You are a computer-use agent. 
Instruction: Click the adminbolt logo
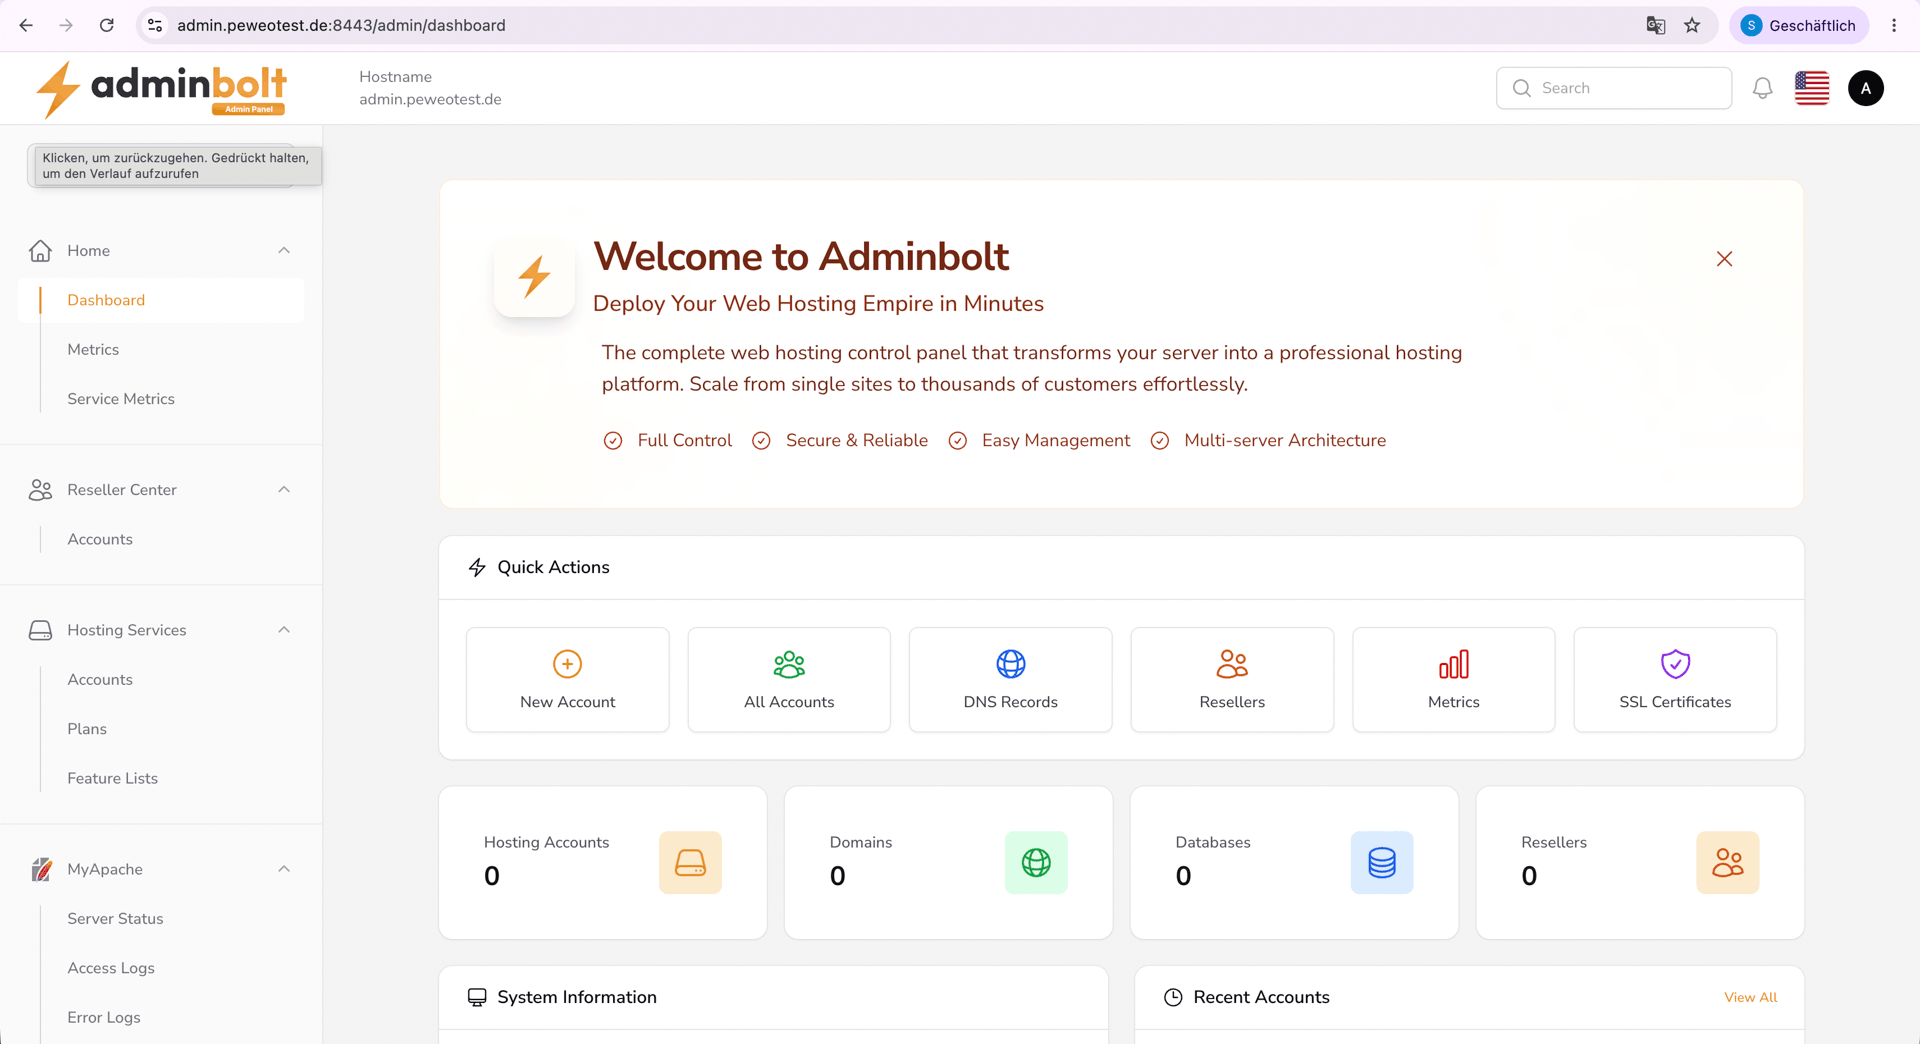pyautogui.click(x=161, y=89)
